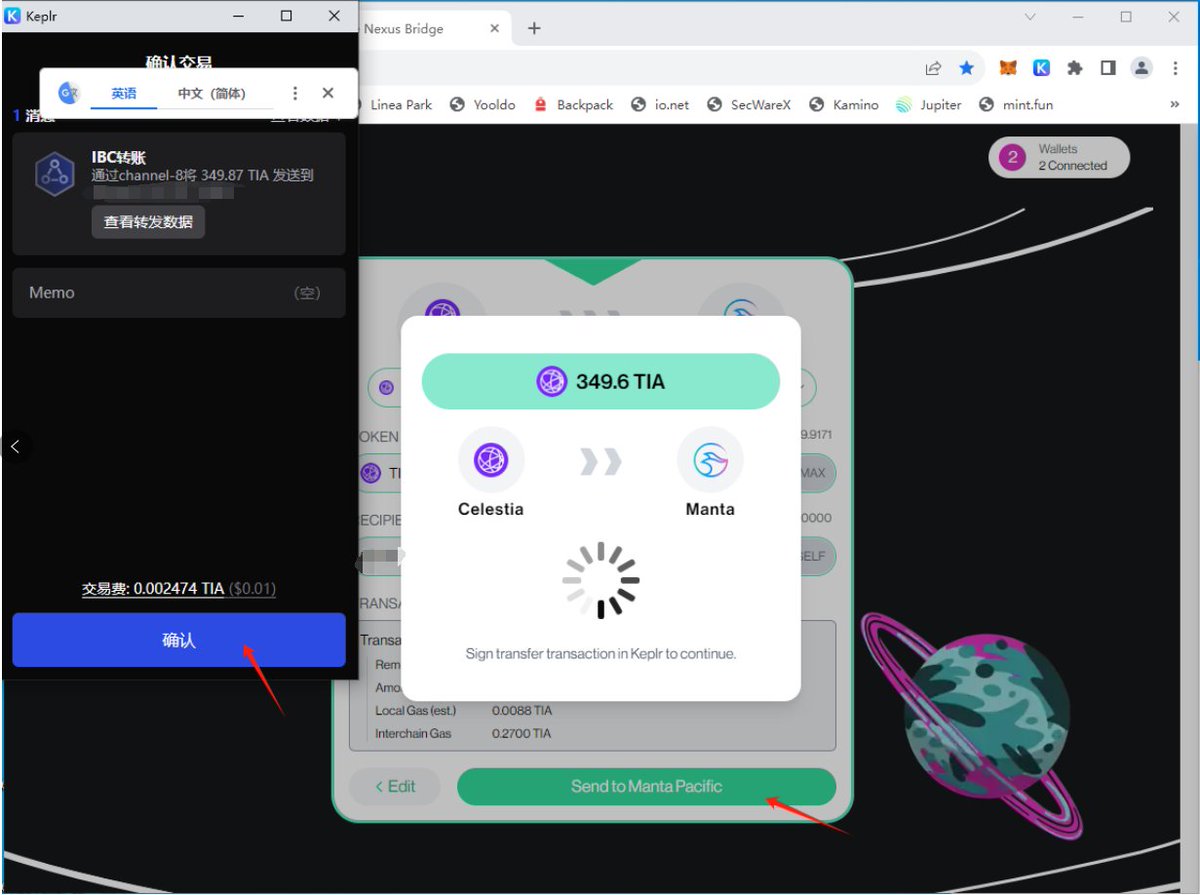
Task: Open a new browser tab
Action: [534, 28]
